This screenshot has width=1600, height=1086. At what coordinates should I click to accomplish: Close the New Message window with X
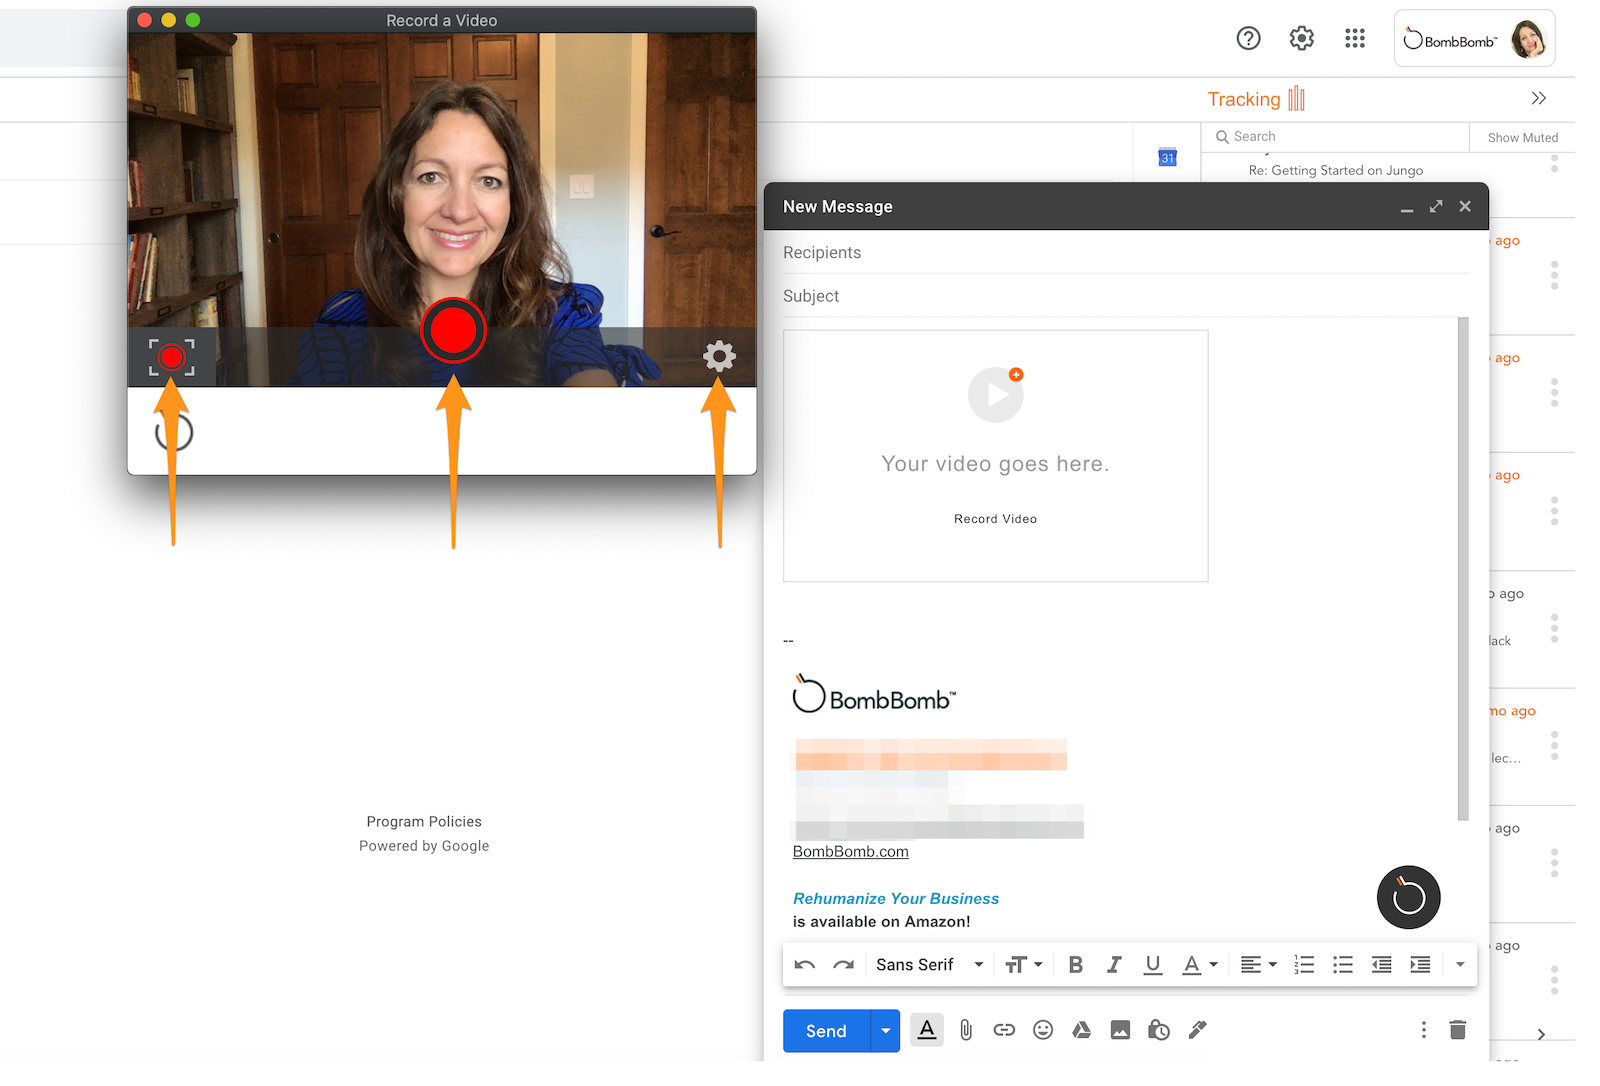coord(1465,206)
